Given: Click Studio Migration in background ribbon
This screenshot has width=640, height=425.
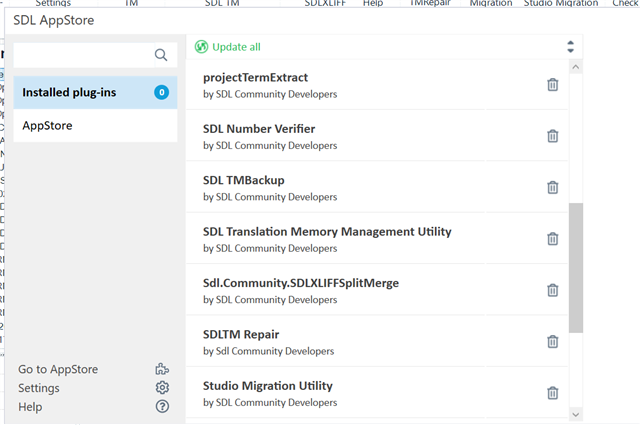Looking at the screenshot, I should coord(561,3).
